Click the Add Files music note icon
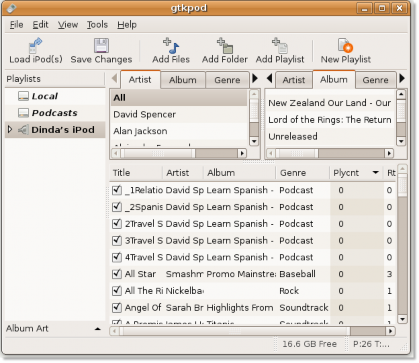The width and height of the screenshot is (419, 363). click(171, 46)
